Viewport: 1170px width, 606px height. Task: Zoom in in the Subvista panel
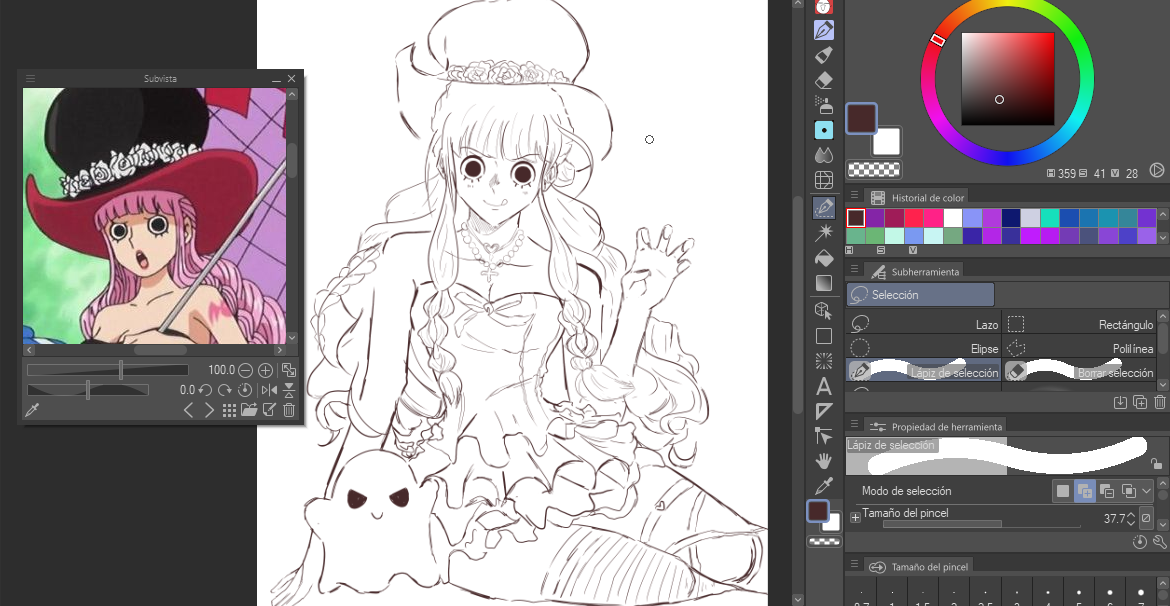265,370
